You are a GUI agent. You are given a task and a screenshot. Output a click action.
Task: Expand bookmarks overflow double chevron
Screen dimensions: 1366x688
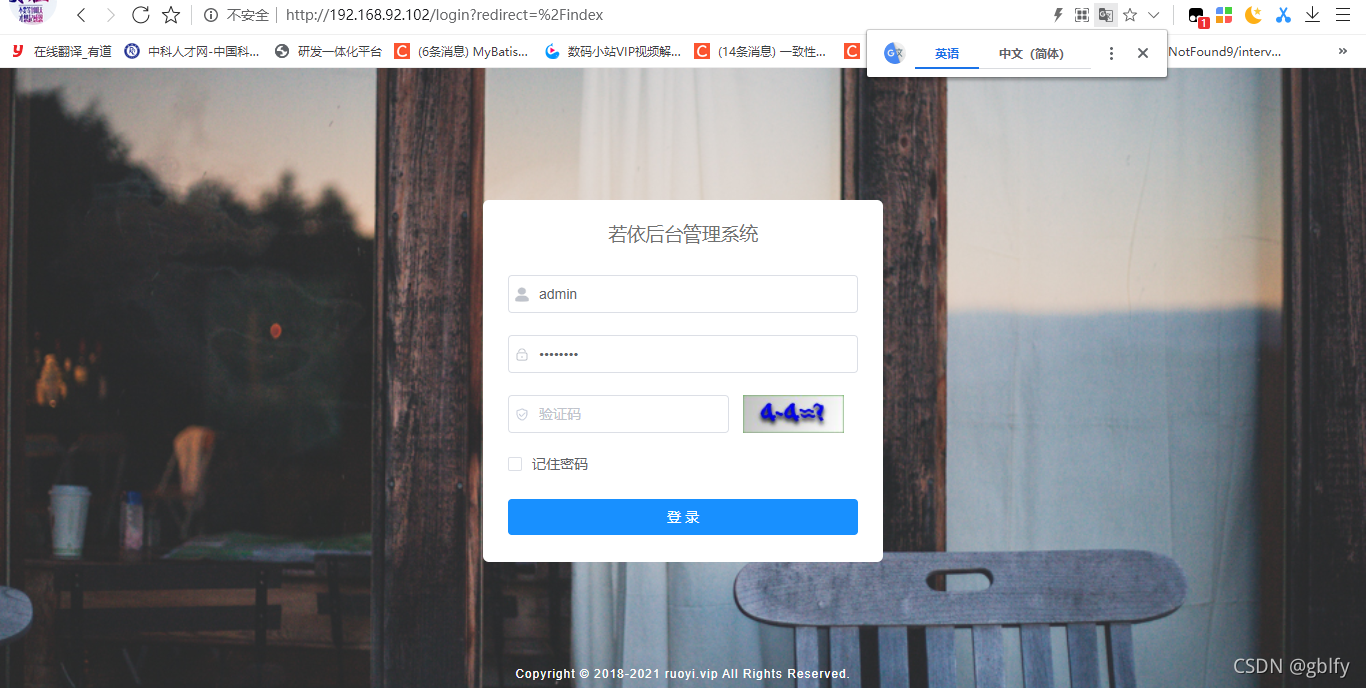tap(1342, 51)
